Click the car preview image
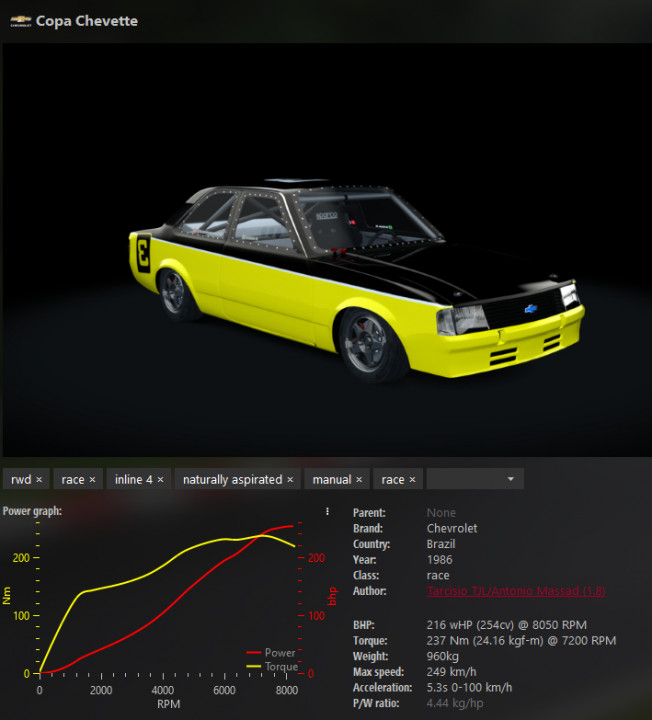652x720 pixels. (x=326, y=250)
